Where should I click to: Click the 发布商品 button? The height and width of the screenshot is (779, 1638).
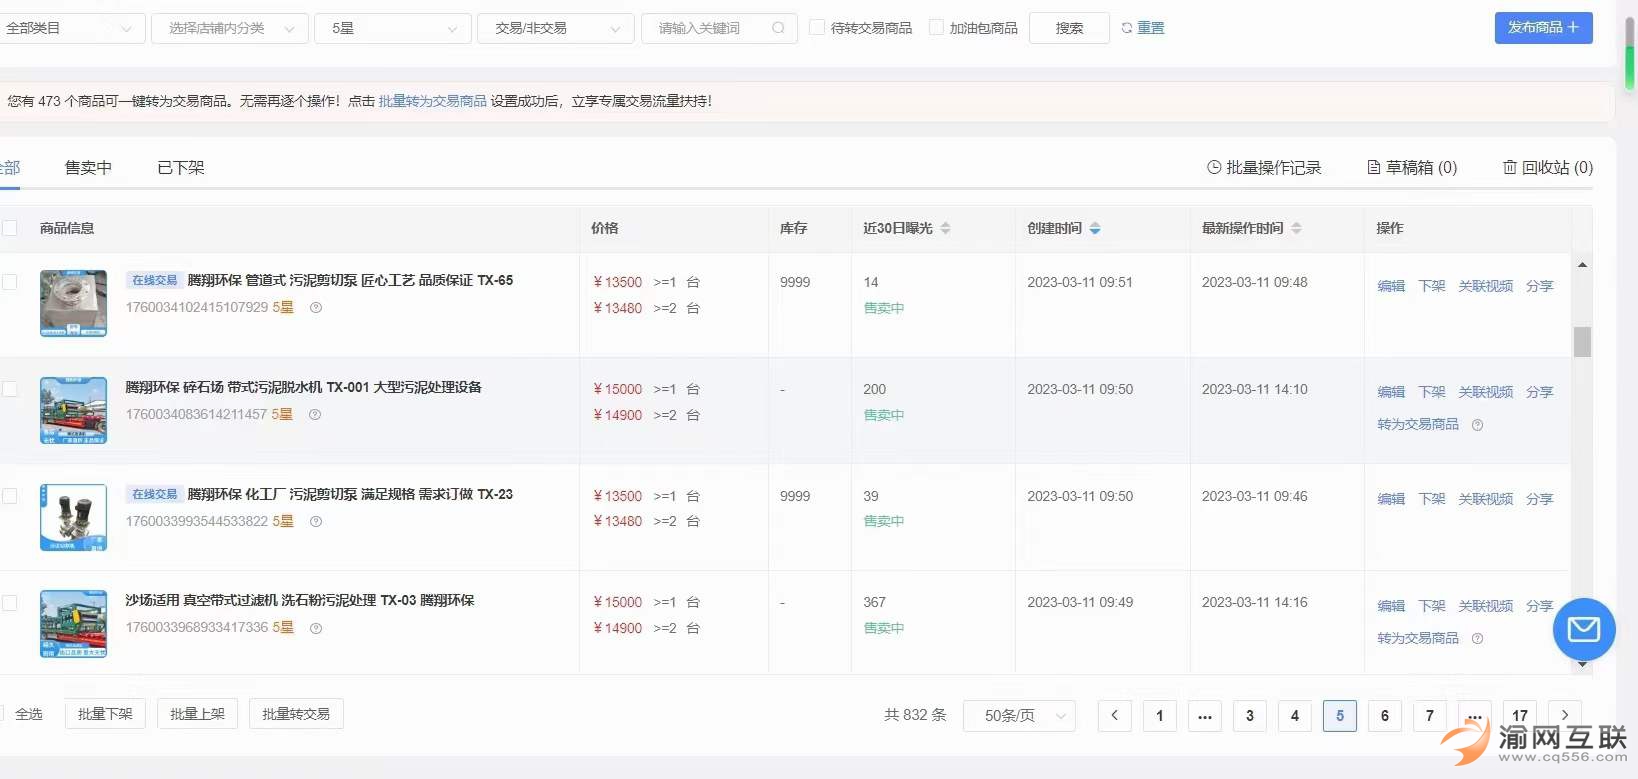point(1543,28)
